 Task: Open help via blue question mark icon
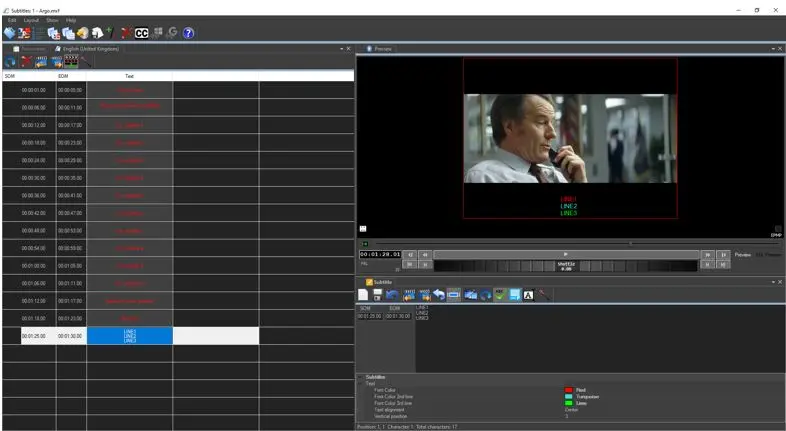coord(188,33)
